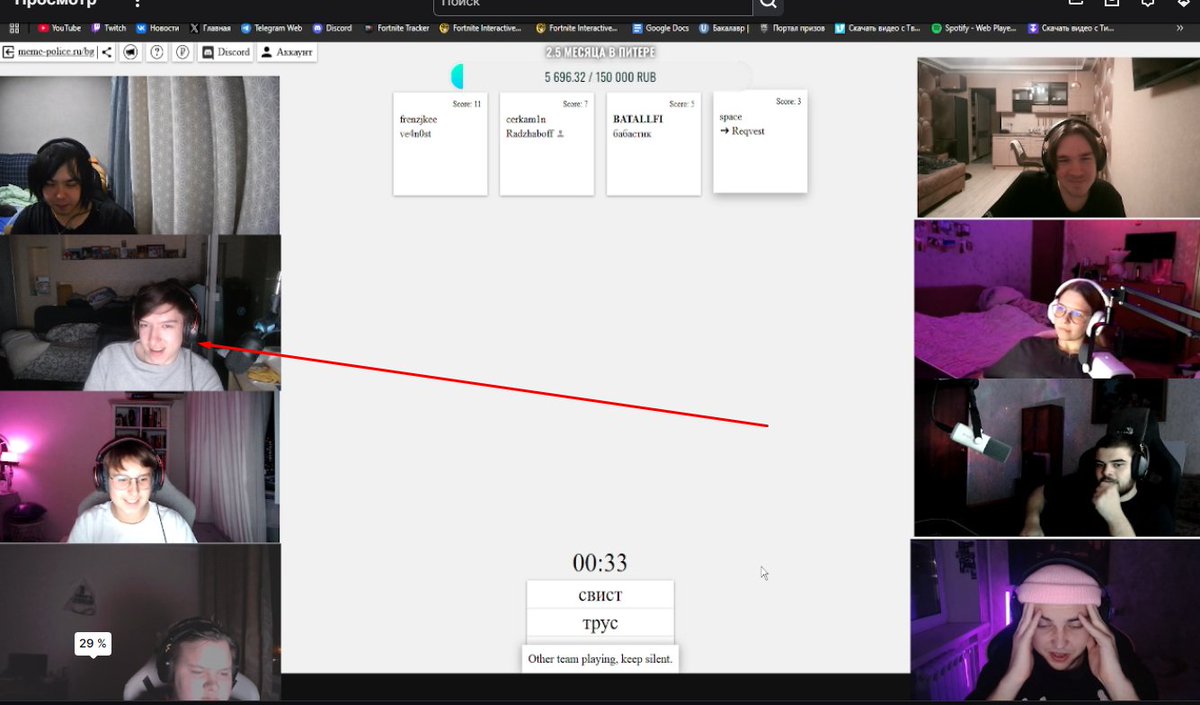Open the X Главная bookmark

click(x=210, y=28)
